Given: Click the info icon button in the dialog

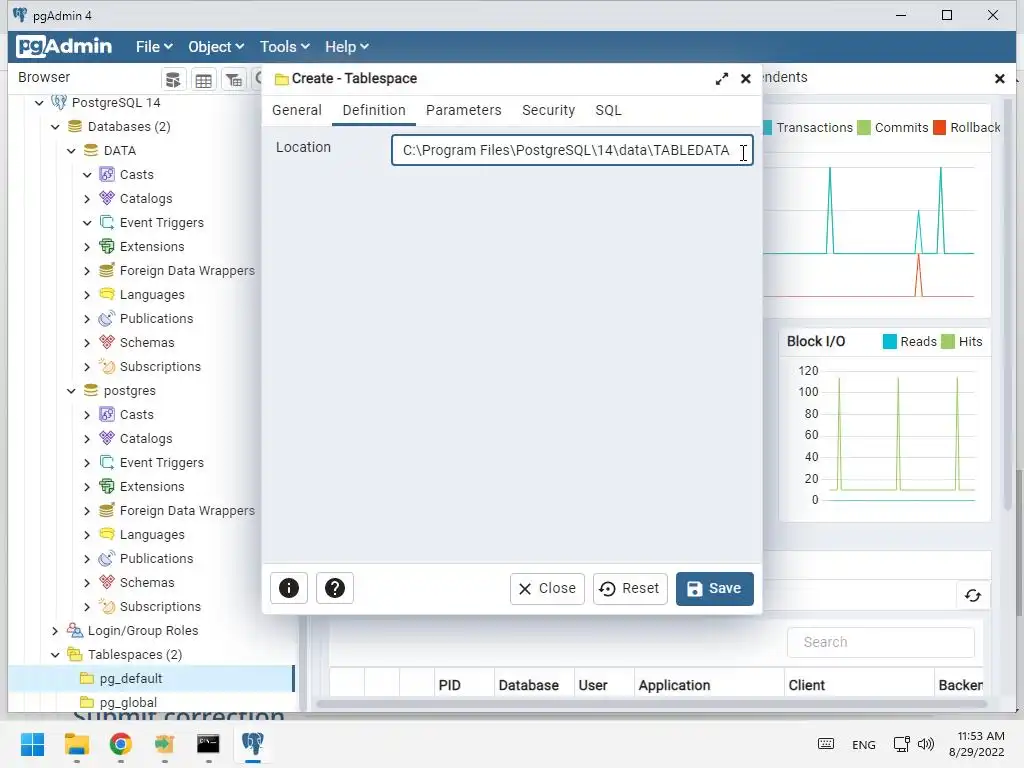Looking at the screenshot, I should pyautogui.click(x=289, y=588).
